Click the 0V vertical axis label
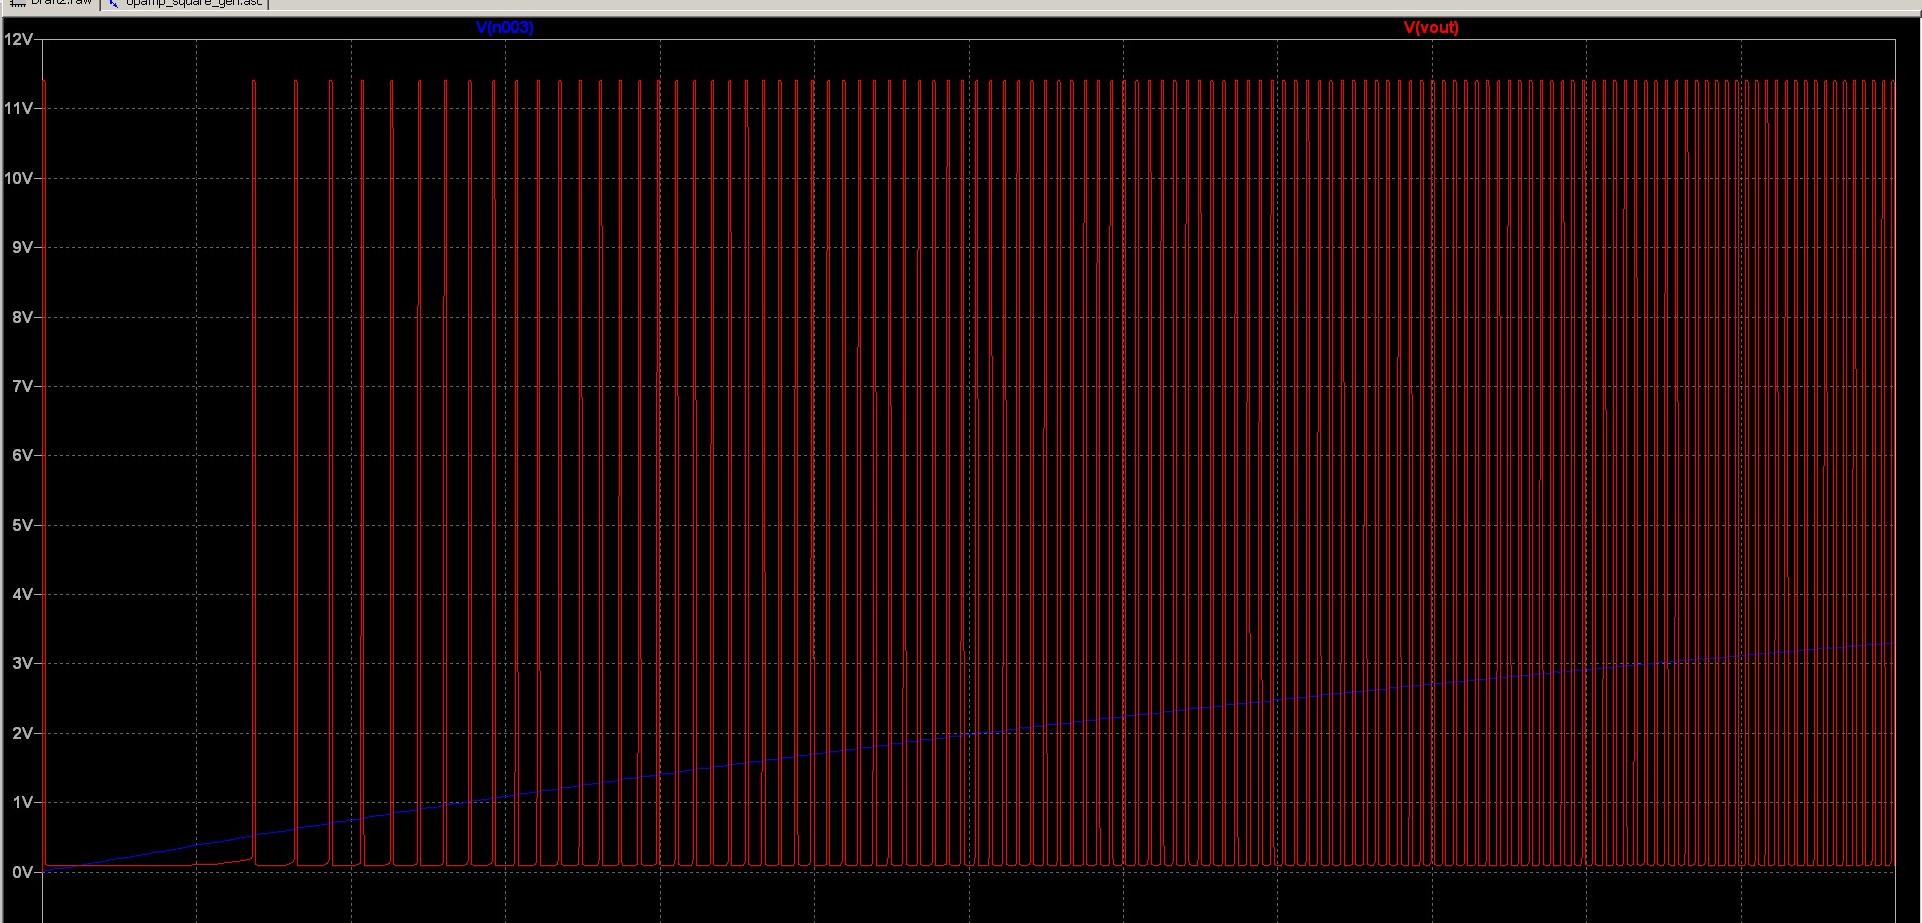Viewport: 1922px width, 923px height. click(23, 872)
